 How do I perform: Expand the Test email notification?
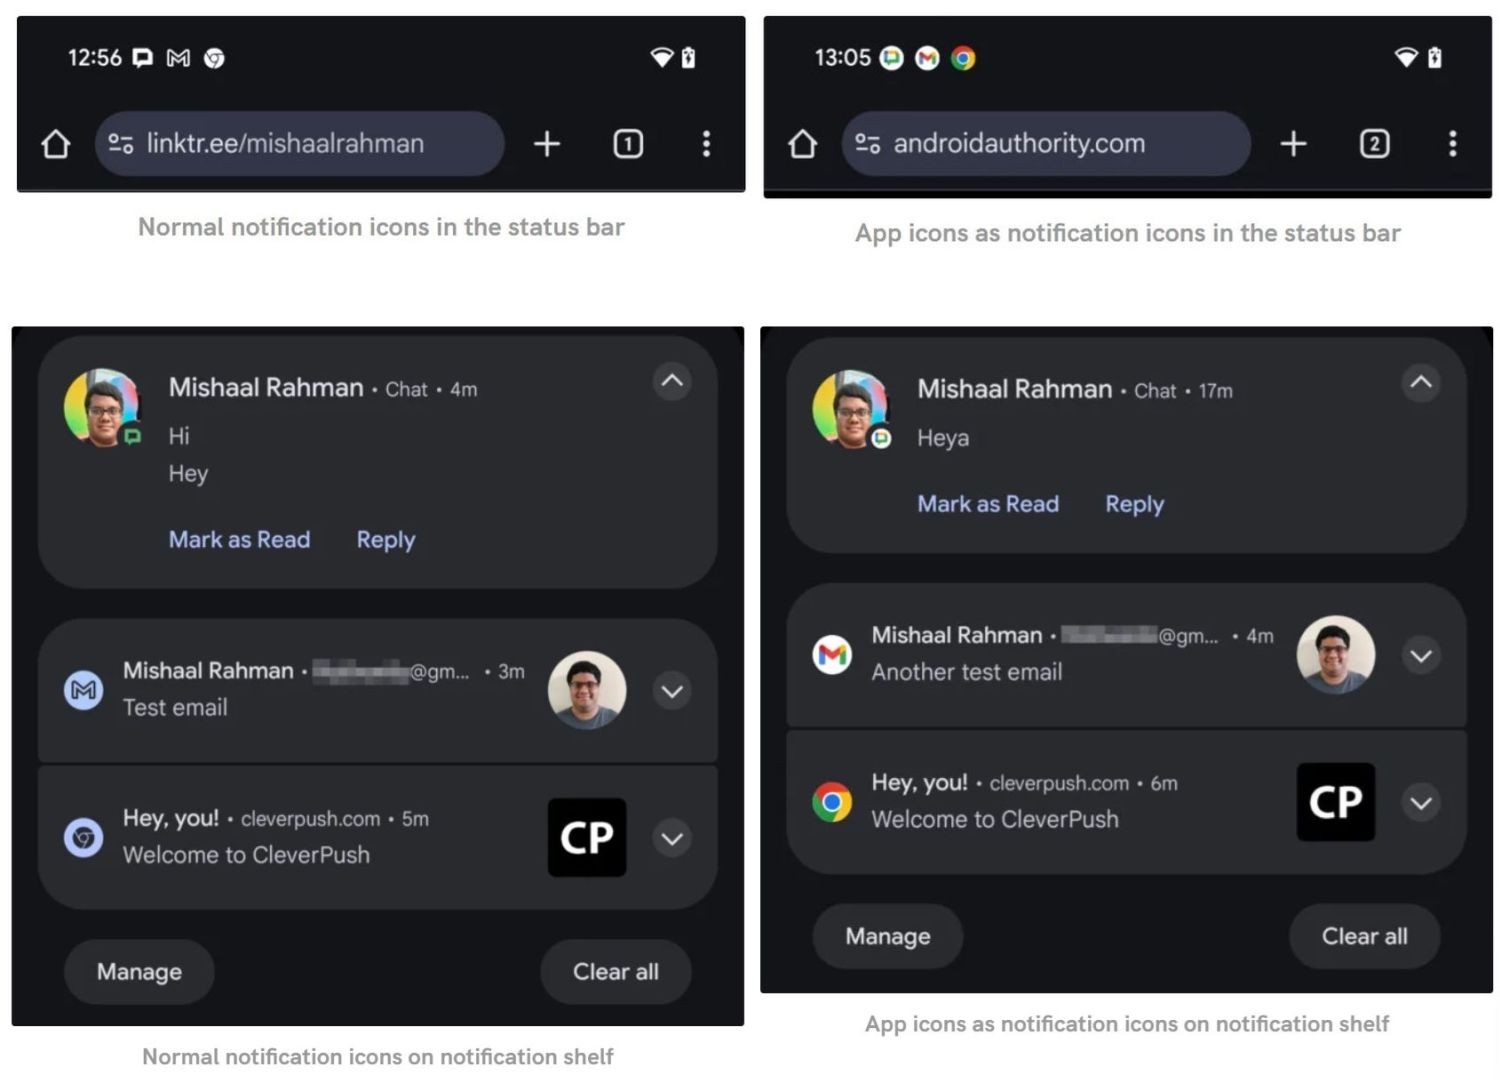[x=672, y=691]
